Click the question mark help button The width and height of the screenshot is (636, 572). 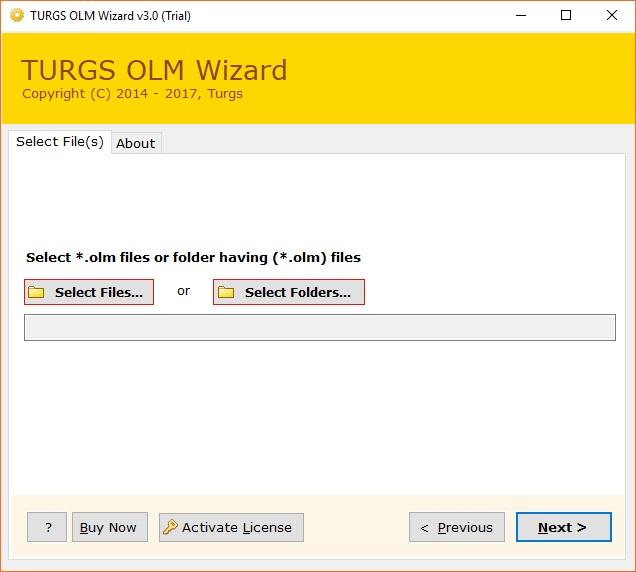47,527
